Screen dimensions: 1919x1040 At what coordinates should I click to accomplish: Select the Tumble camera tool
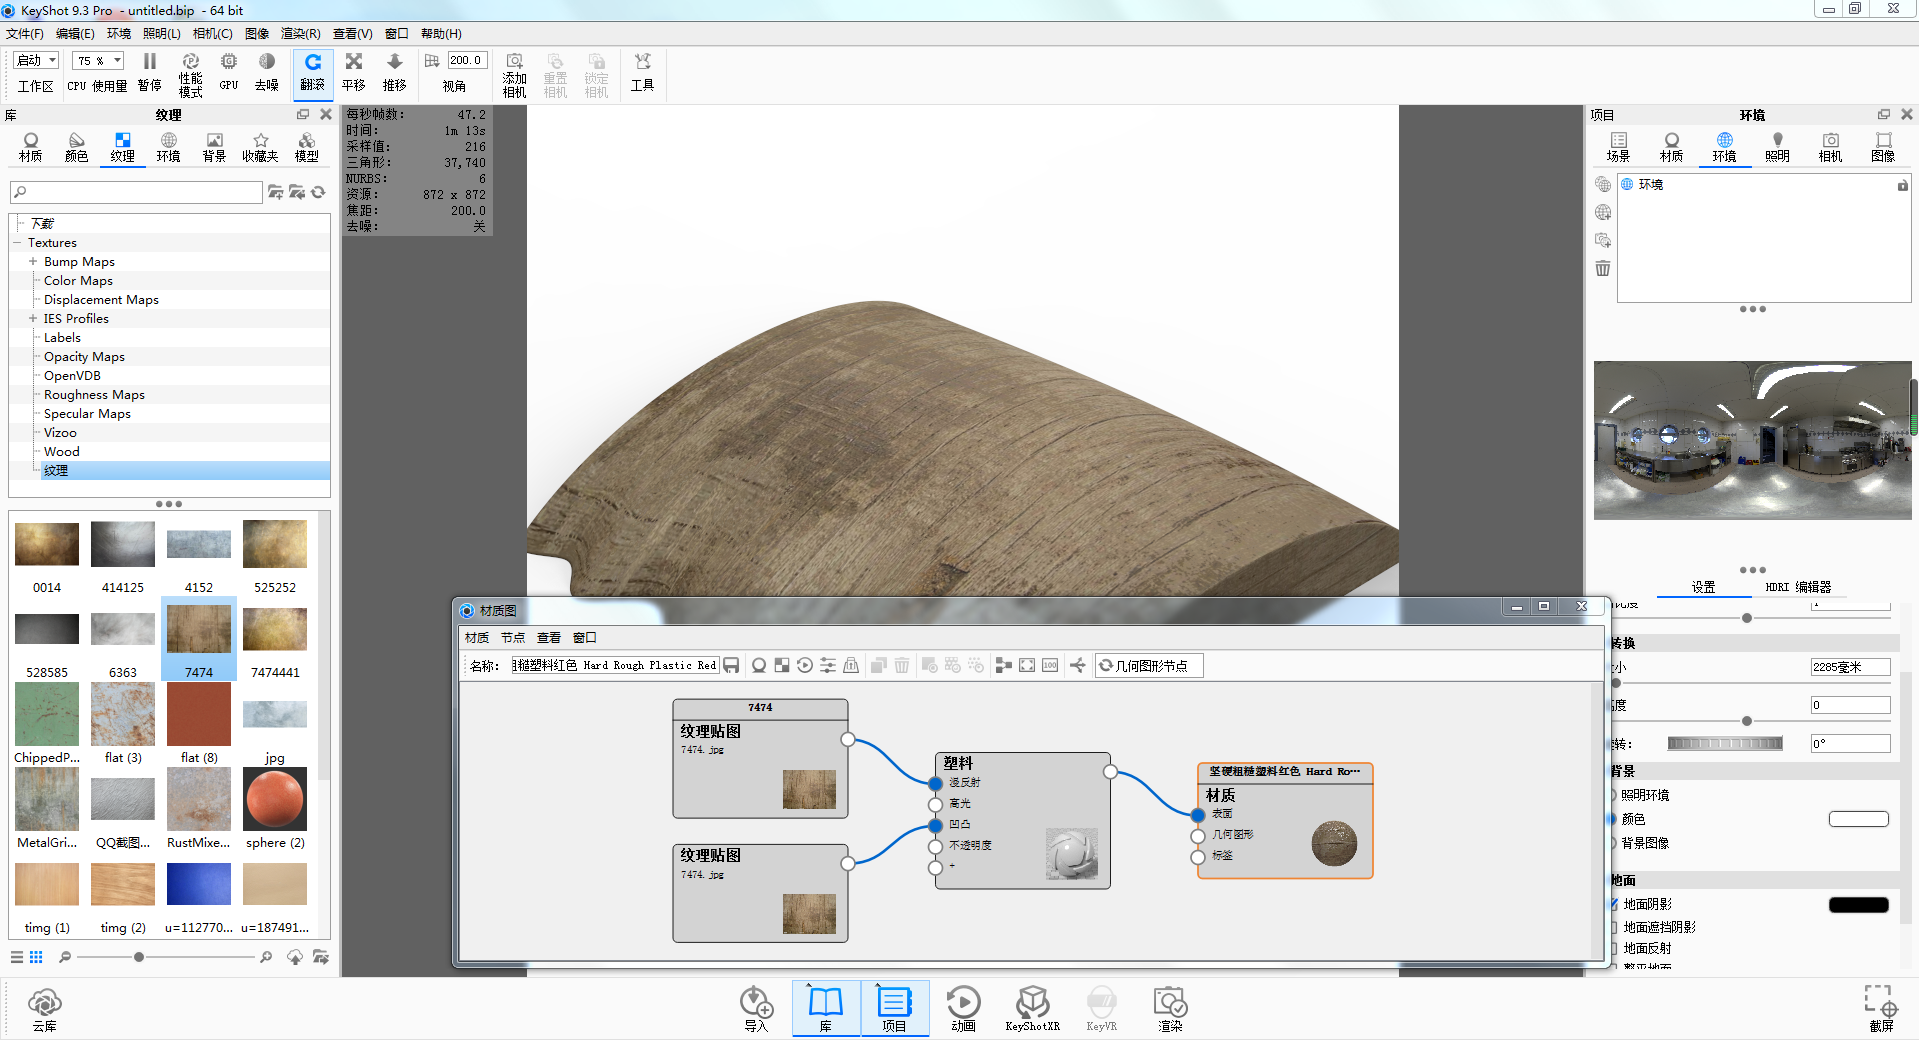tap(313, 73)
